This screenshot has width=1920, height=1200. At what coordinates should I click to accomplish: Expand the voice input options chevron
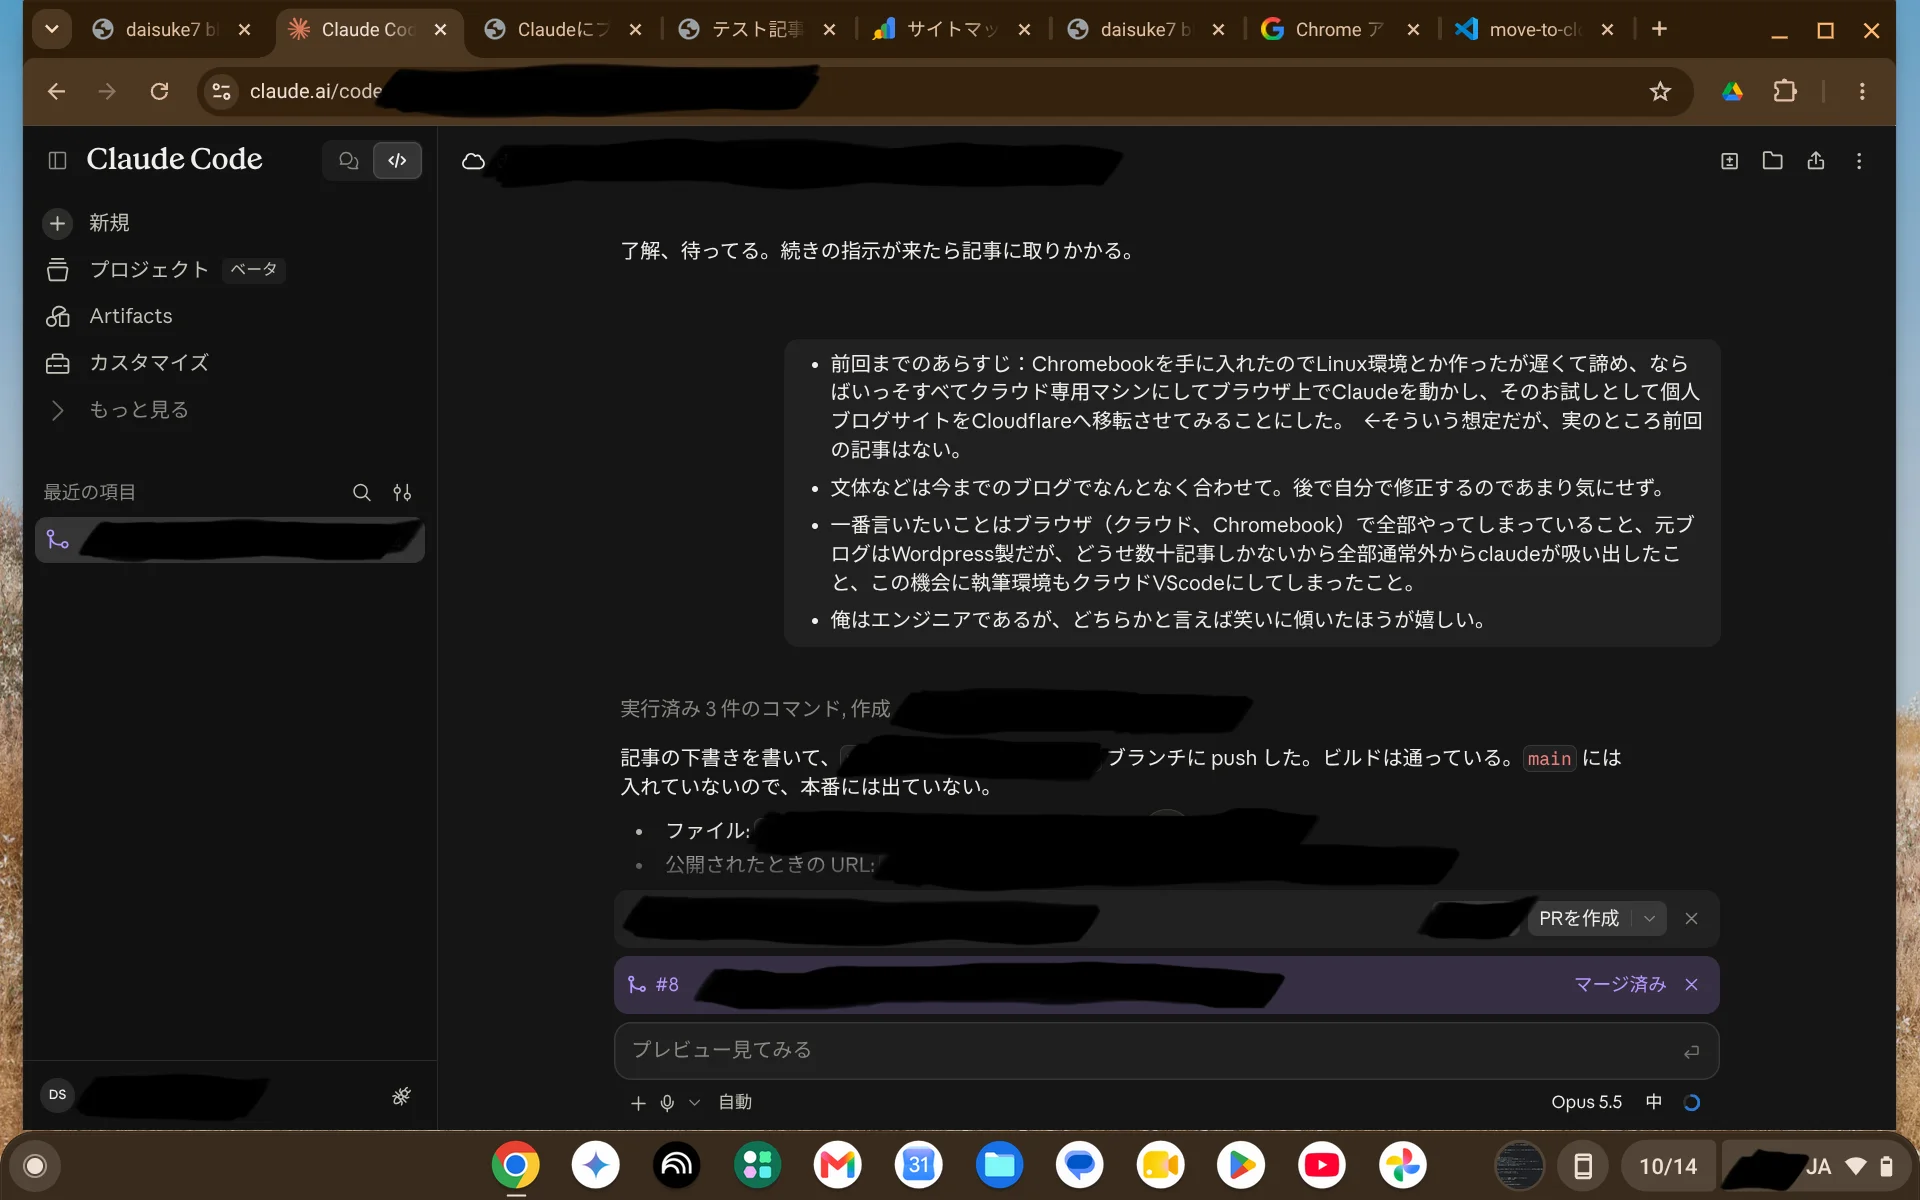694,1102
